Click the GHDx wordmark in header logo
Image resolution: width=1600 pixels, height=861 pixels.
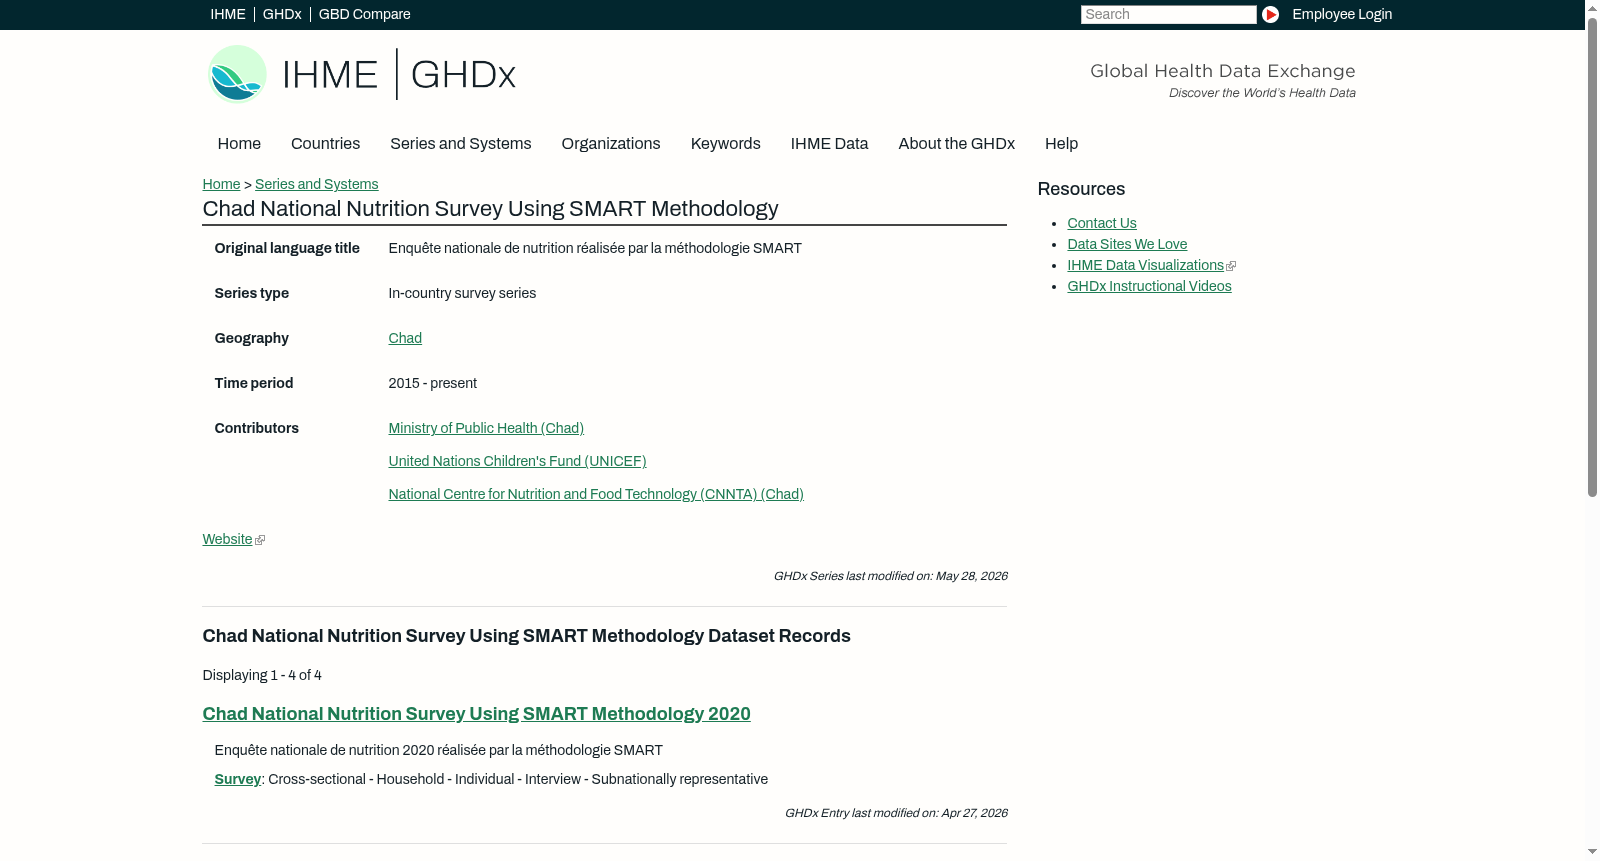463,75
